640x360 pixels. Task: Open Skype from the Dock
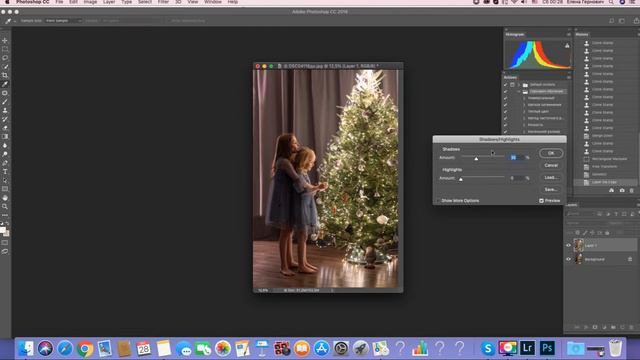click(x=487, y=348)
